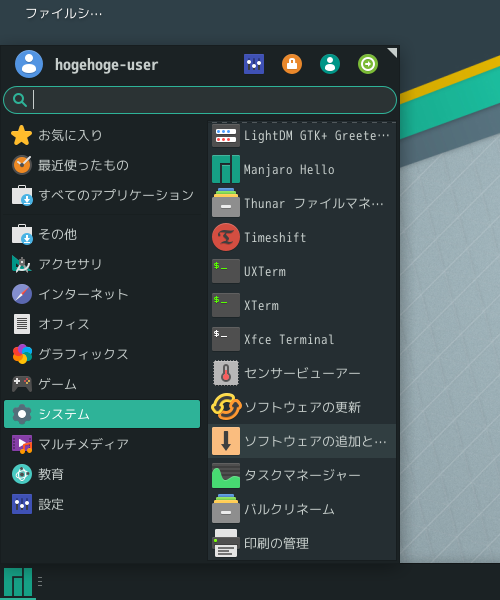Show すべてのアプリケーション category
500x600 pixels.
[x=102, y=195]
